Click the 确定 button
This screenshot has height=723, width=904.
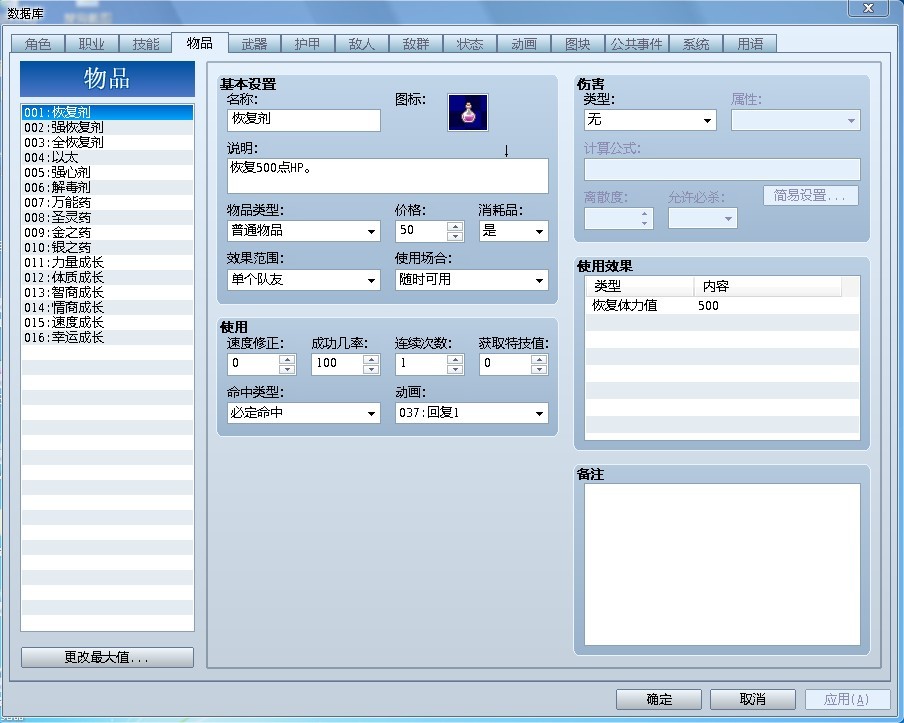[659, 699]
